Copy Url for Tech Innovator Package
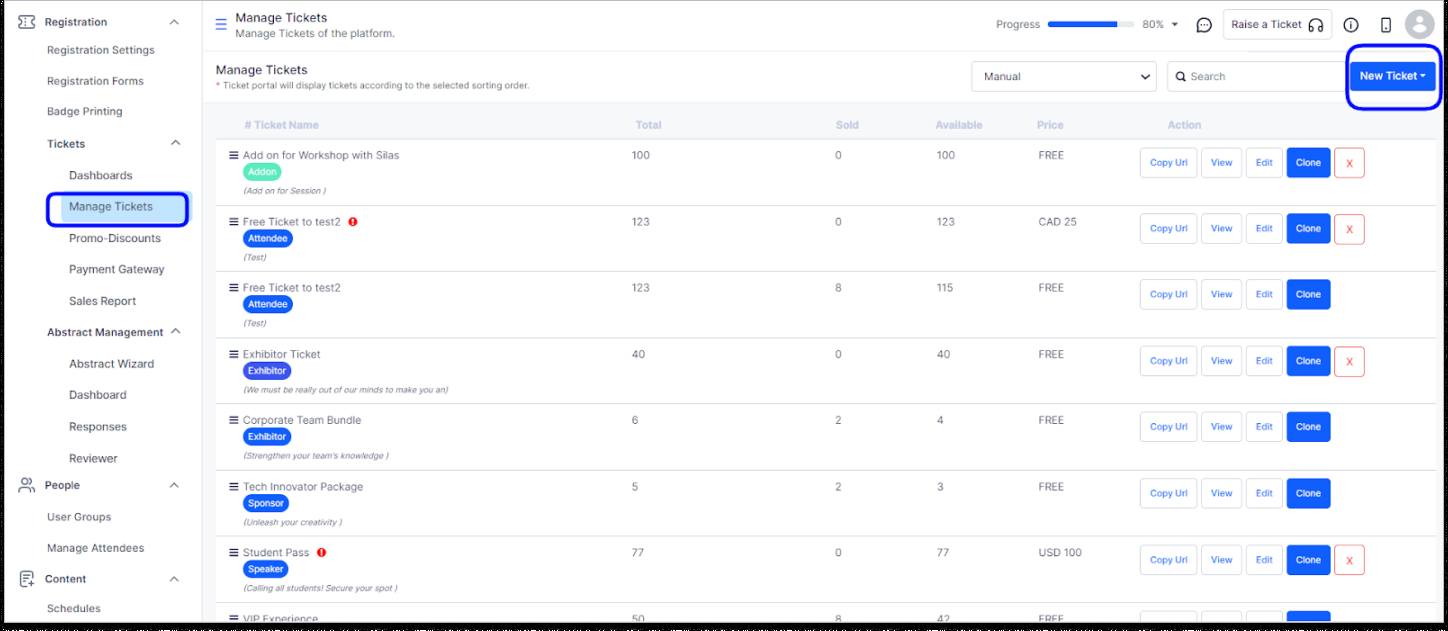1448x631 pixels. point(1168,493)
